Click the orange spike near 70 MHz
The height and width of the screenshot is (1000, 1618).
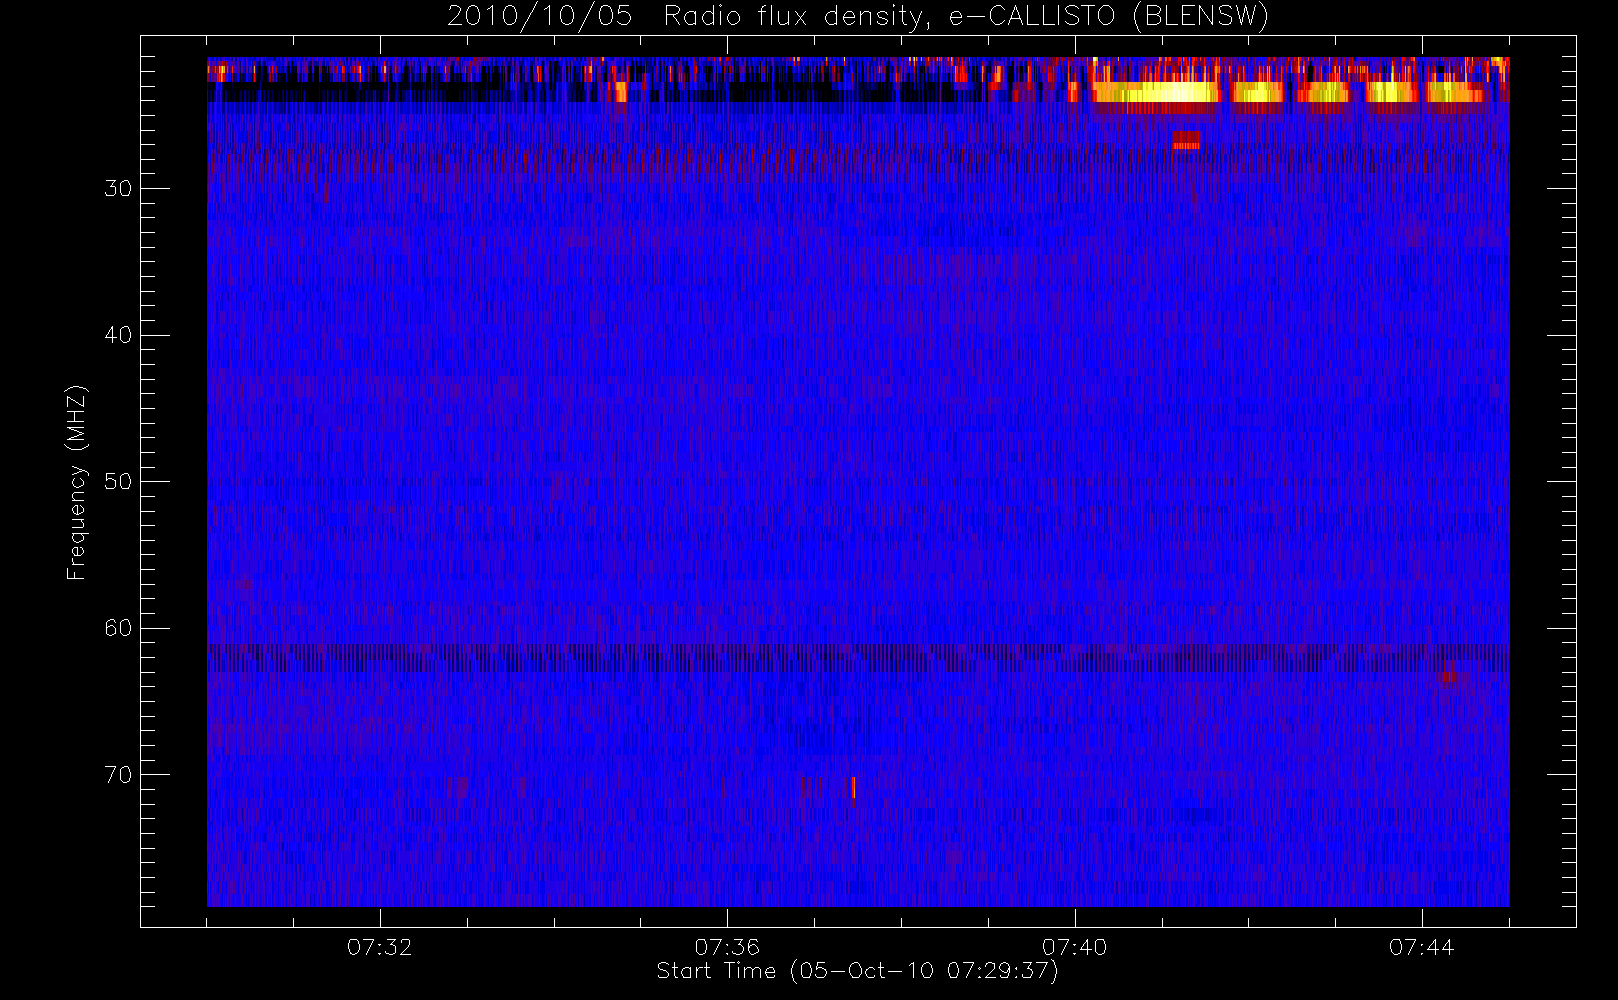coord(853,789)
